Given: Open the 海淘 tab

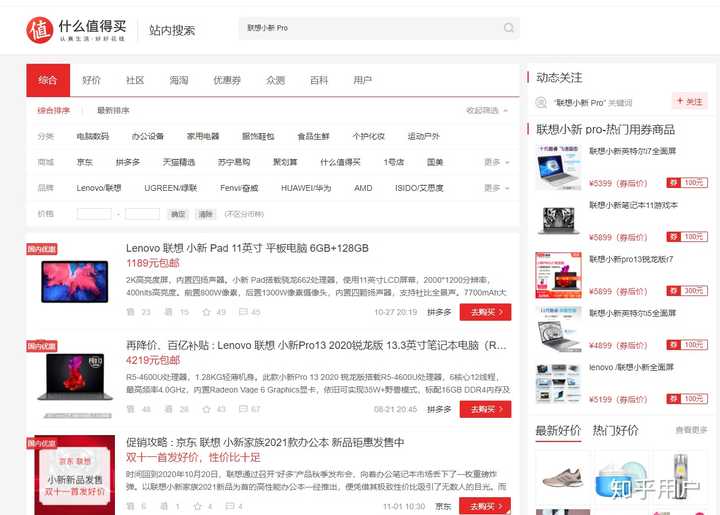Looking at the screenshot, I should 179,80.
